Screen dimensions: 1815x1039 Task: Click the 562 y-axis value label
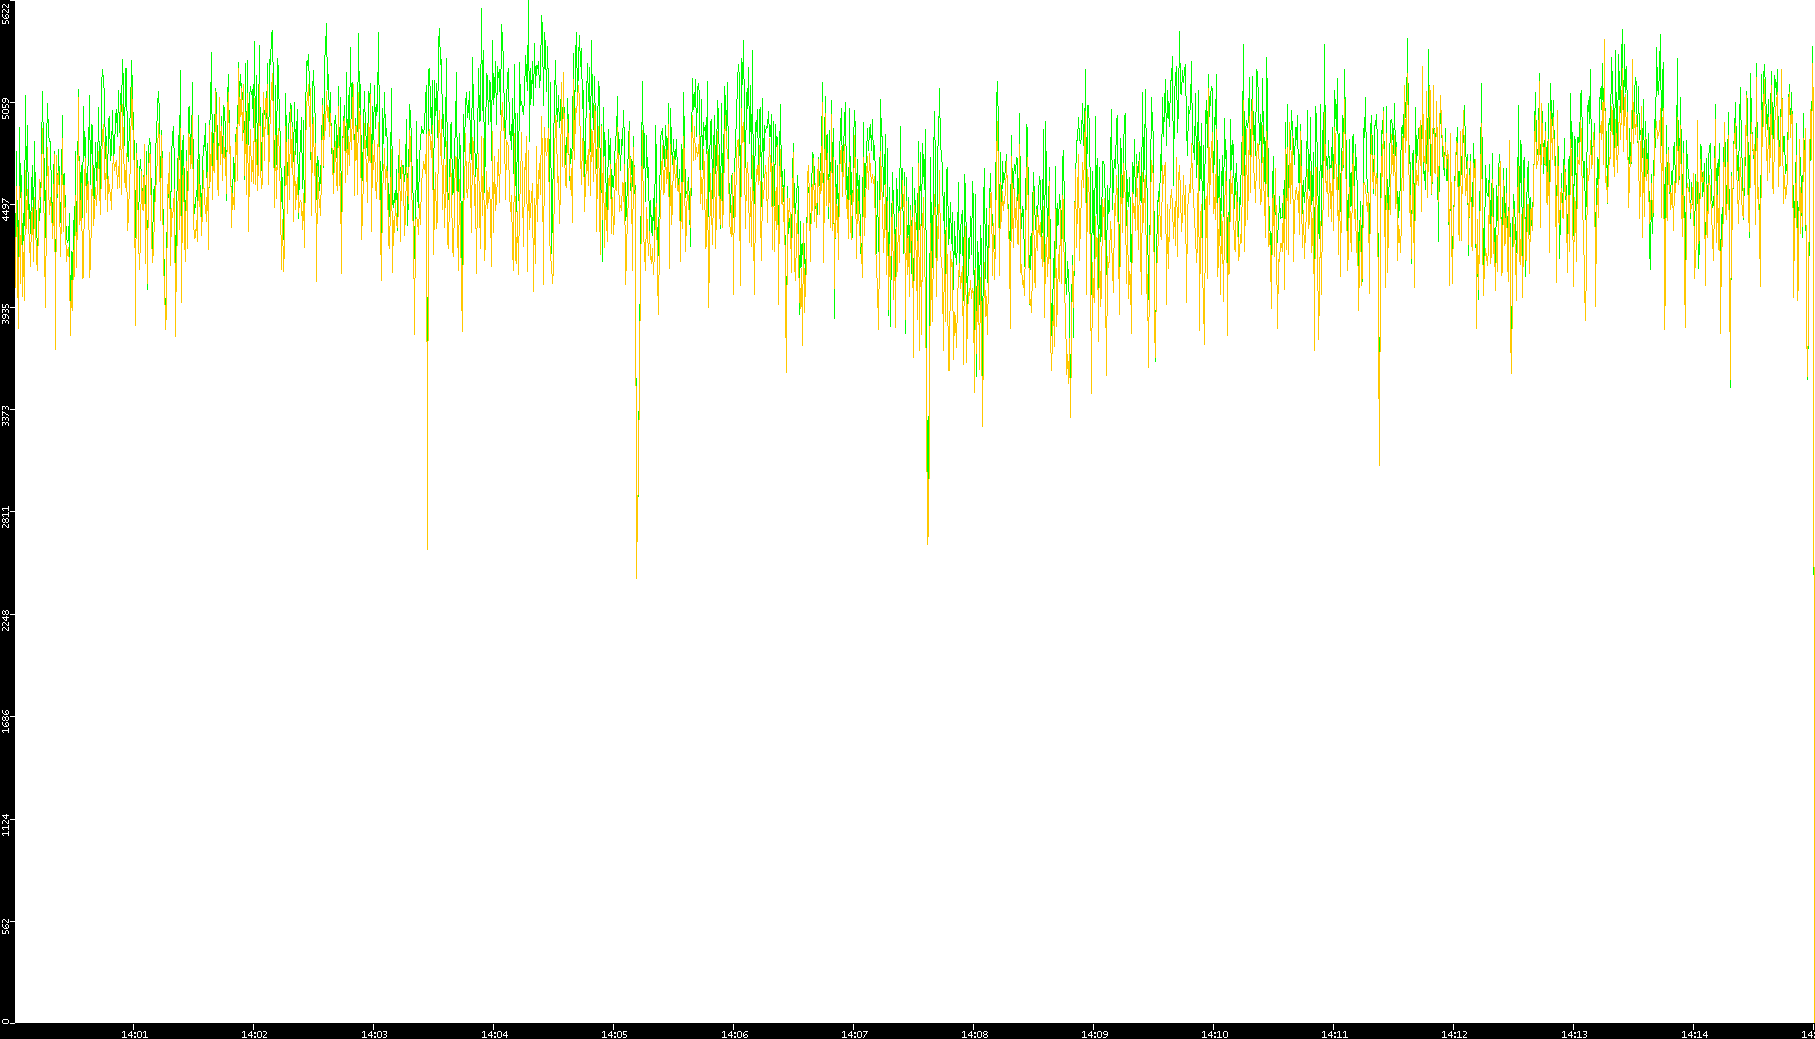(x=7, y=926)
